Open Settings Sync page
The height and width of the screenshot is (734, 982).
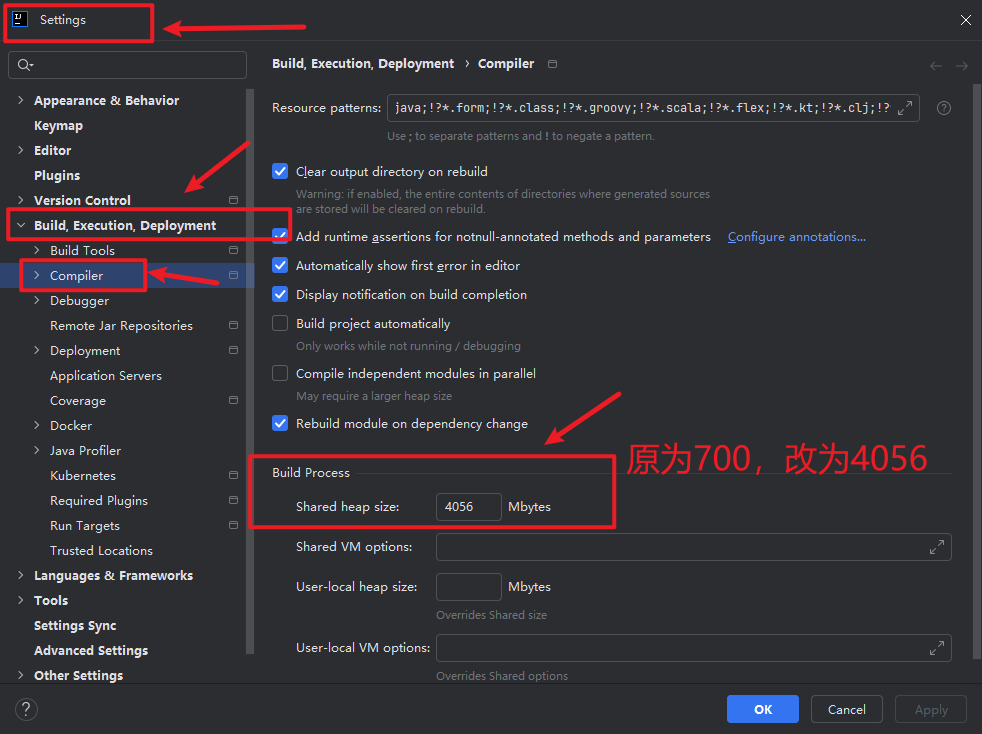[75, 626]
